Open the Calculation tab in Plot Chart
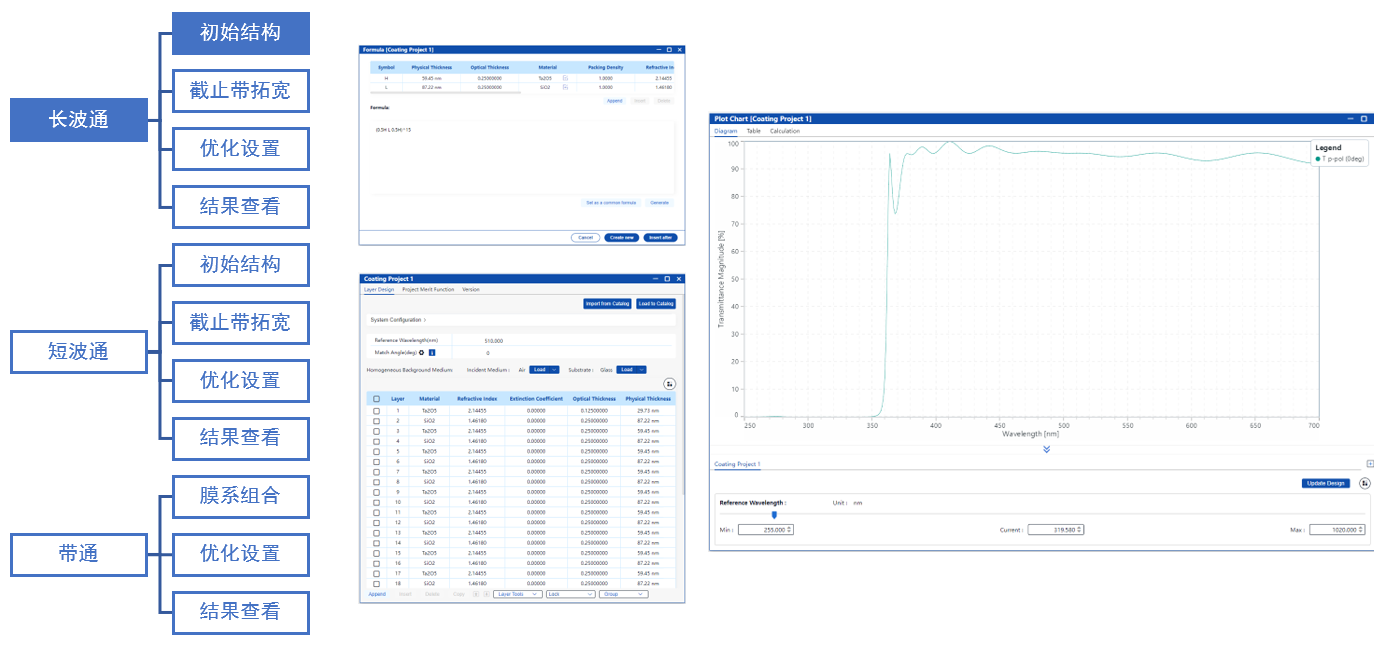Image resolution: width=1384 pixels, height=649 pixels. [784, 131]
